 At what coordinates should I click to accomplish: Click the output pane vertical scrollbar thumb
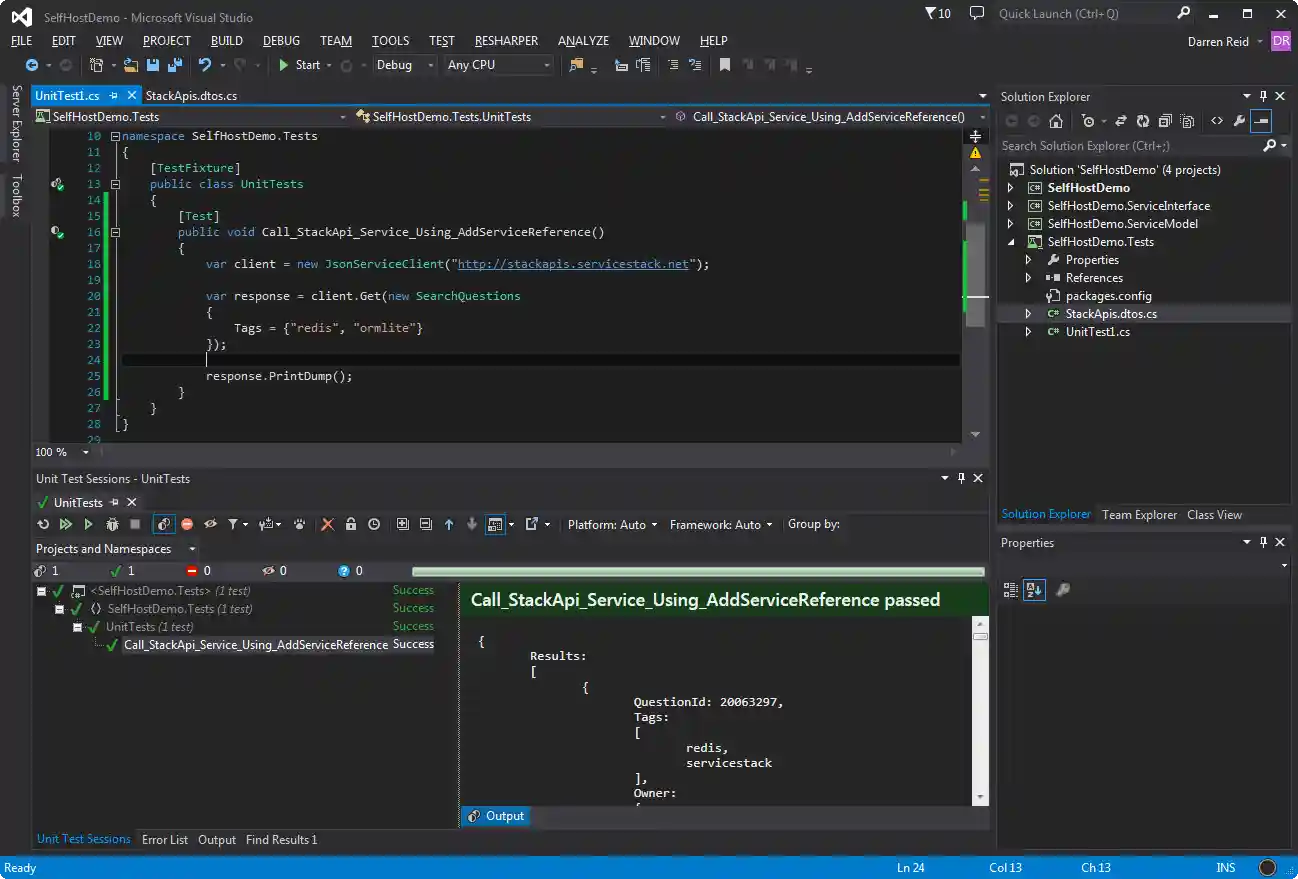point(980,636)
